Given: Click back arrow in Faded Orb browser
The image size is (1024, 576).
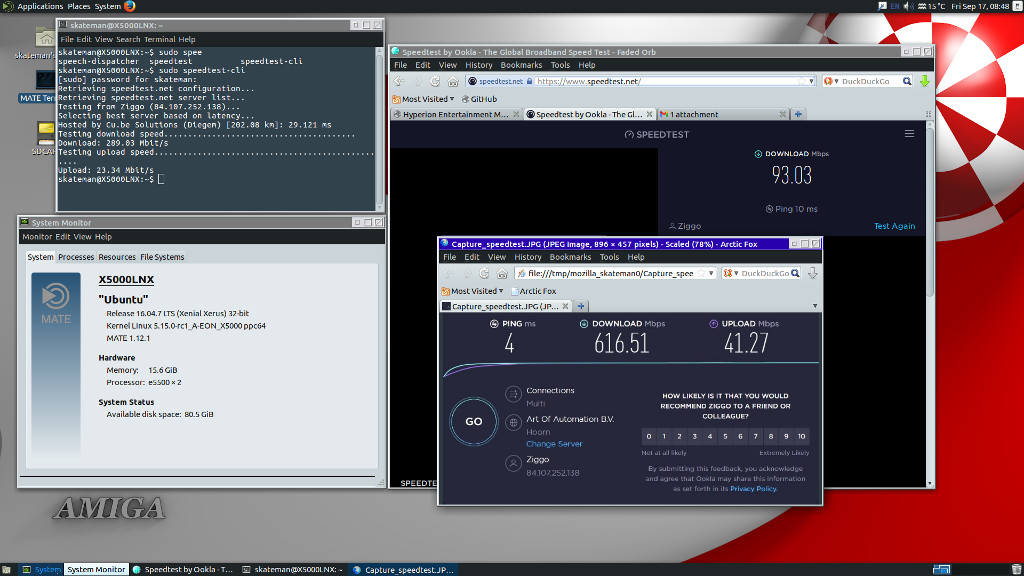Looking at the screenshot, I should tap(399, 81).
